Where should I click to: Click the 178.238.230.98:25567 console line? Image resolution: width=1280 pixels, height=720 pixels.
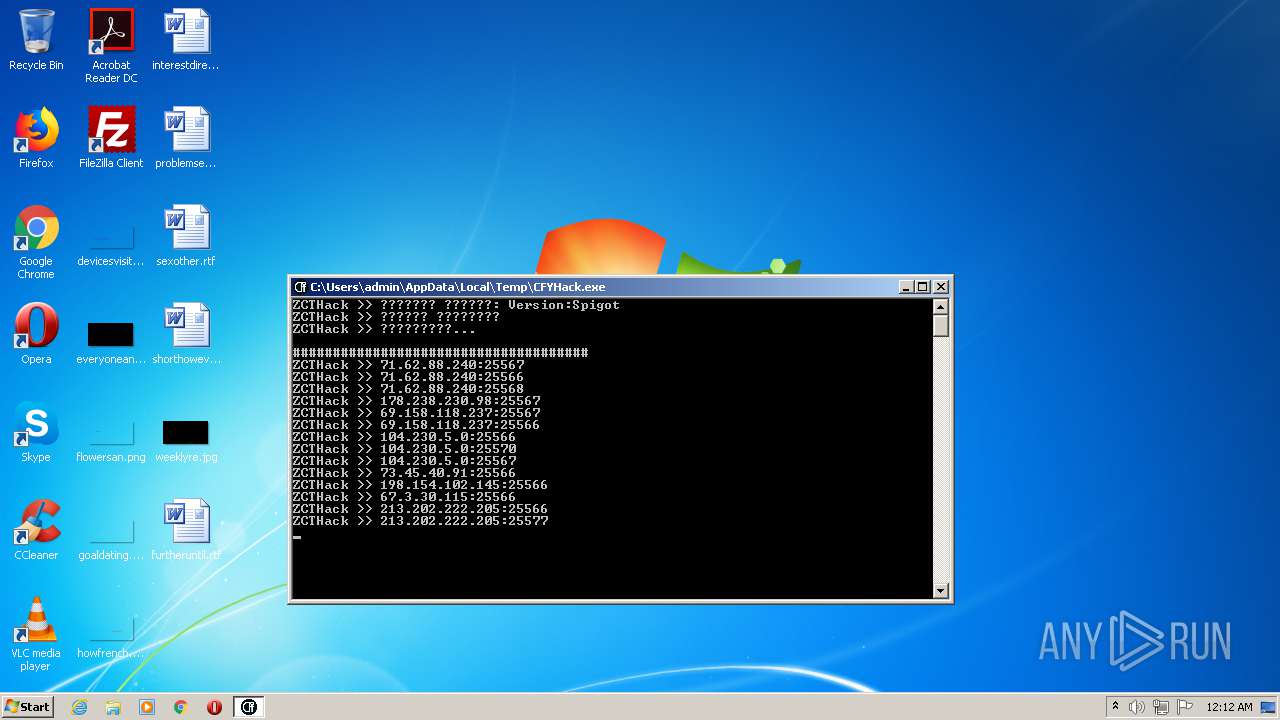(x=416, y=401)
